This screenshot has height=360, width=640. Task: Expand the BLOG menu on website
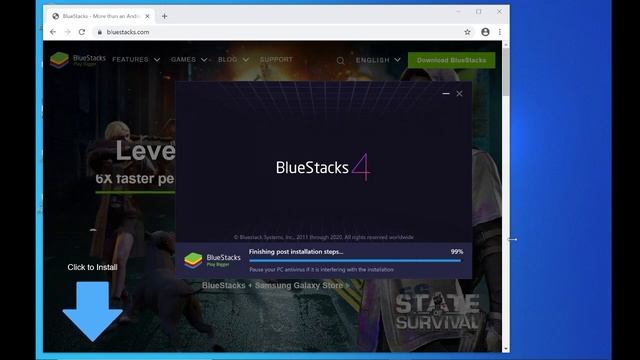click(x=233, y=60)
